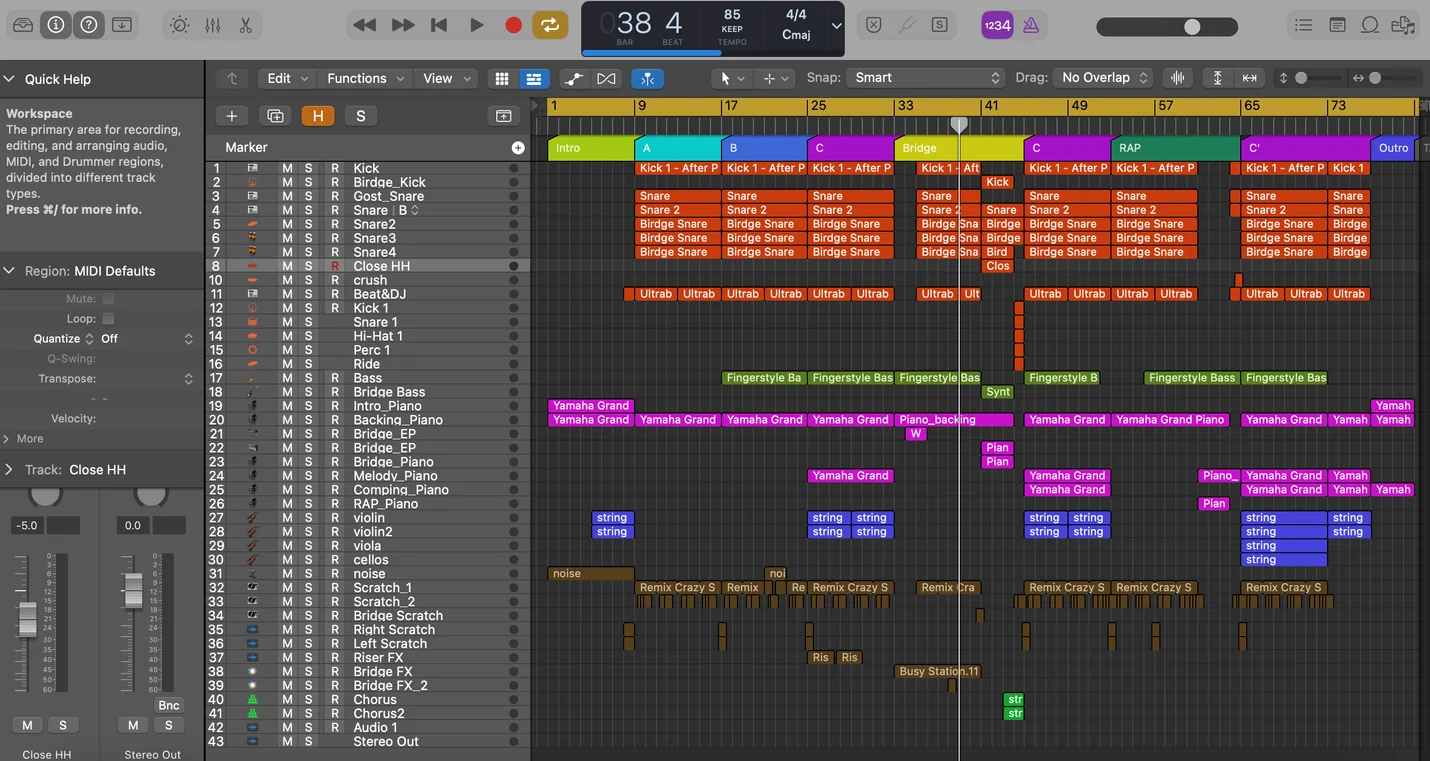Open the Drag No Overlap dropdown
This screenshot has width=1430, height=761.
(1103, 78)
